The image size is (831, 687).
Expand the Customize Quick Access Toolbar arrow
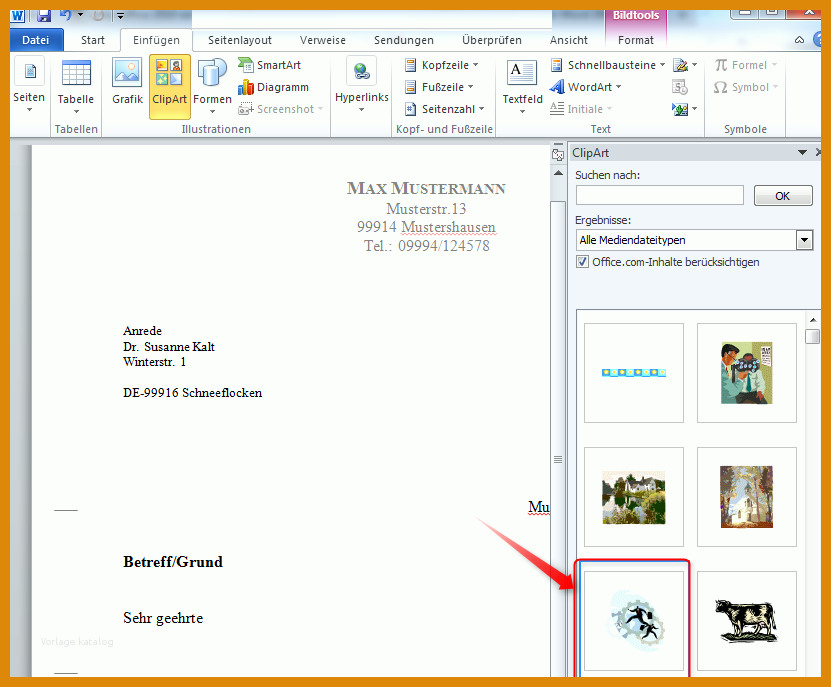click(120, 16)
